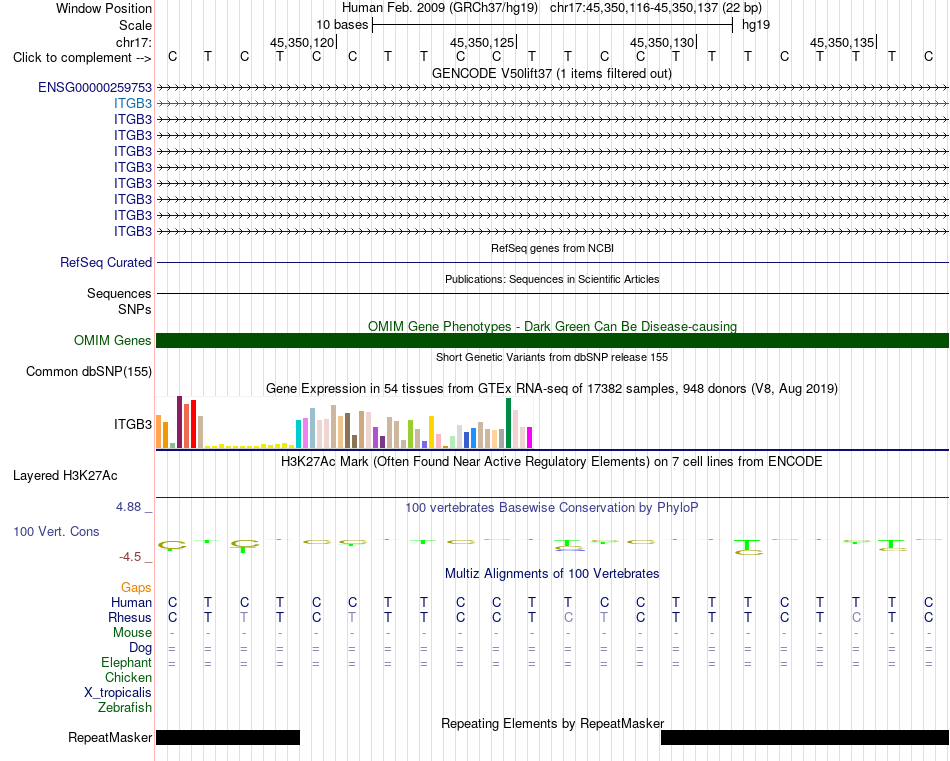Click the ENSG00000259753 gene label
This screenshot has height=761, width=950.
tap(95, 88)
